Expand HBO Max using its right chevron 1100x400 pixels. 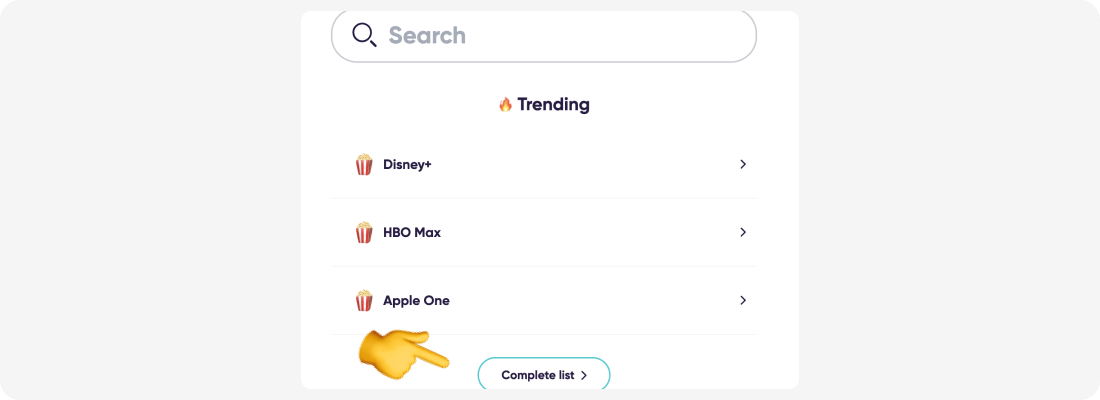(x=743, y=232)
